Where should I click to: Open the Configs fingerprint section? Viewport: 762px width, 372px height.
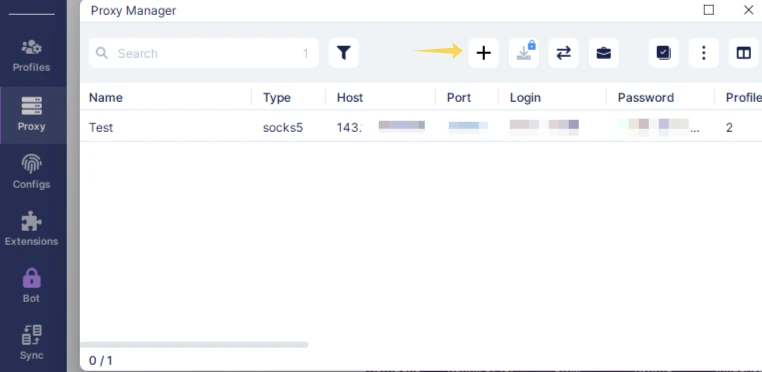[32, 172]
